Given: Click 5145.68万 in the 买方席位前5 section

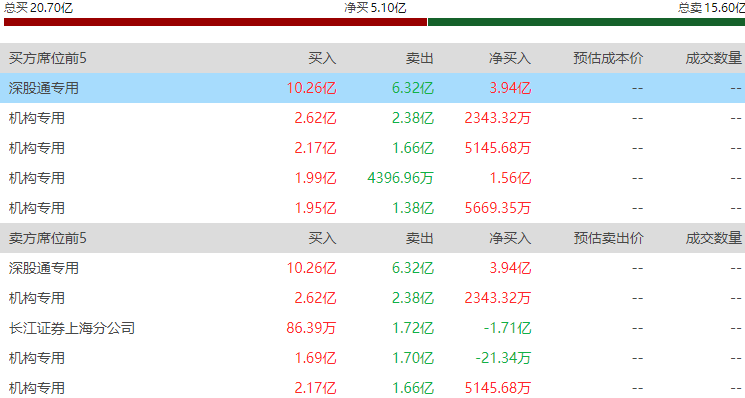Looking at the screenshot, I should tap(497, 148).
